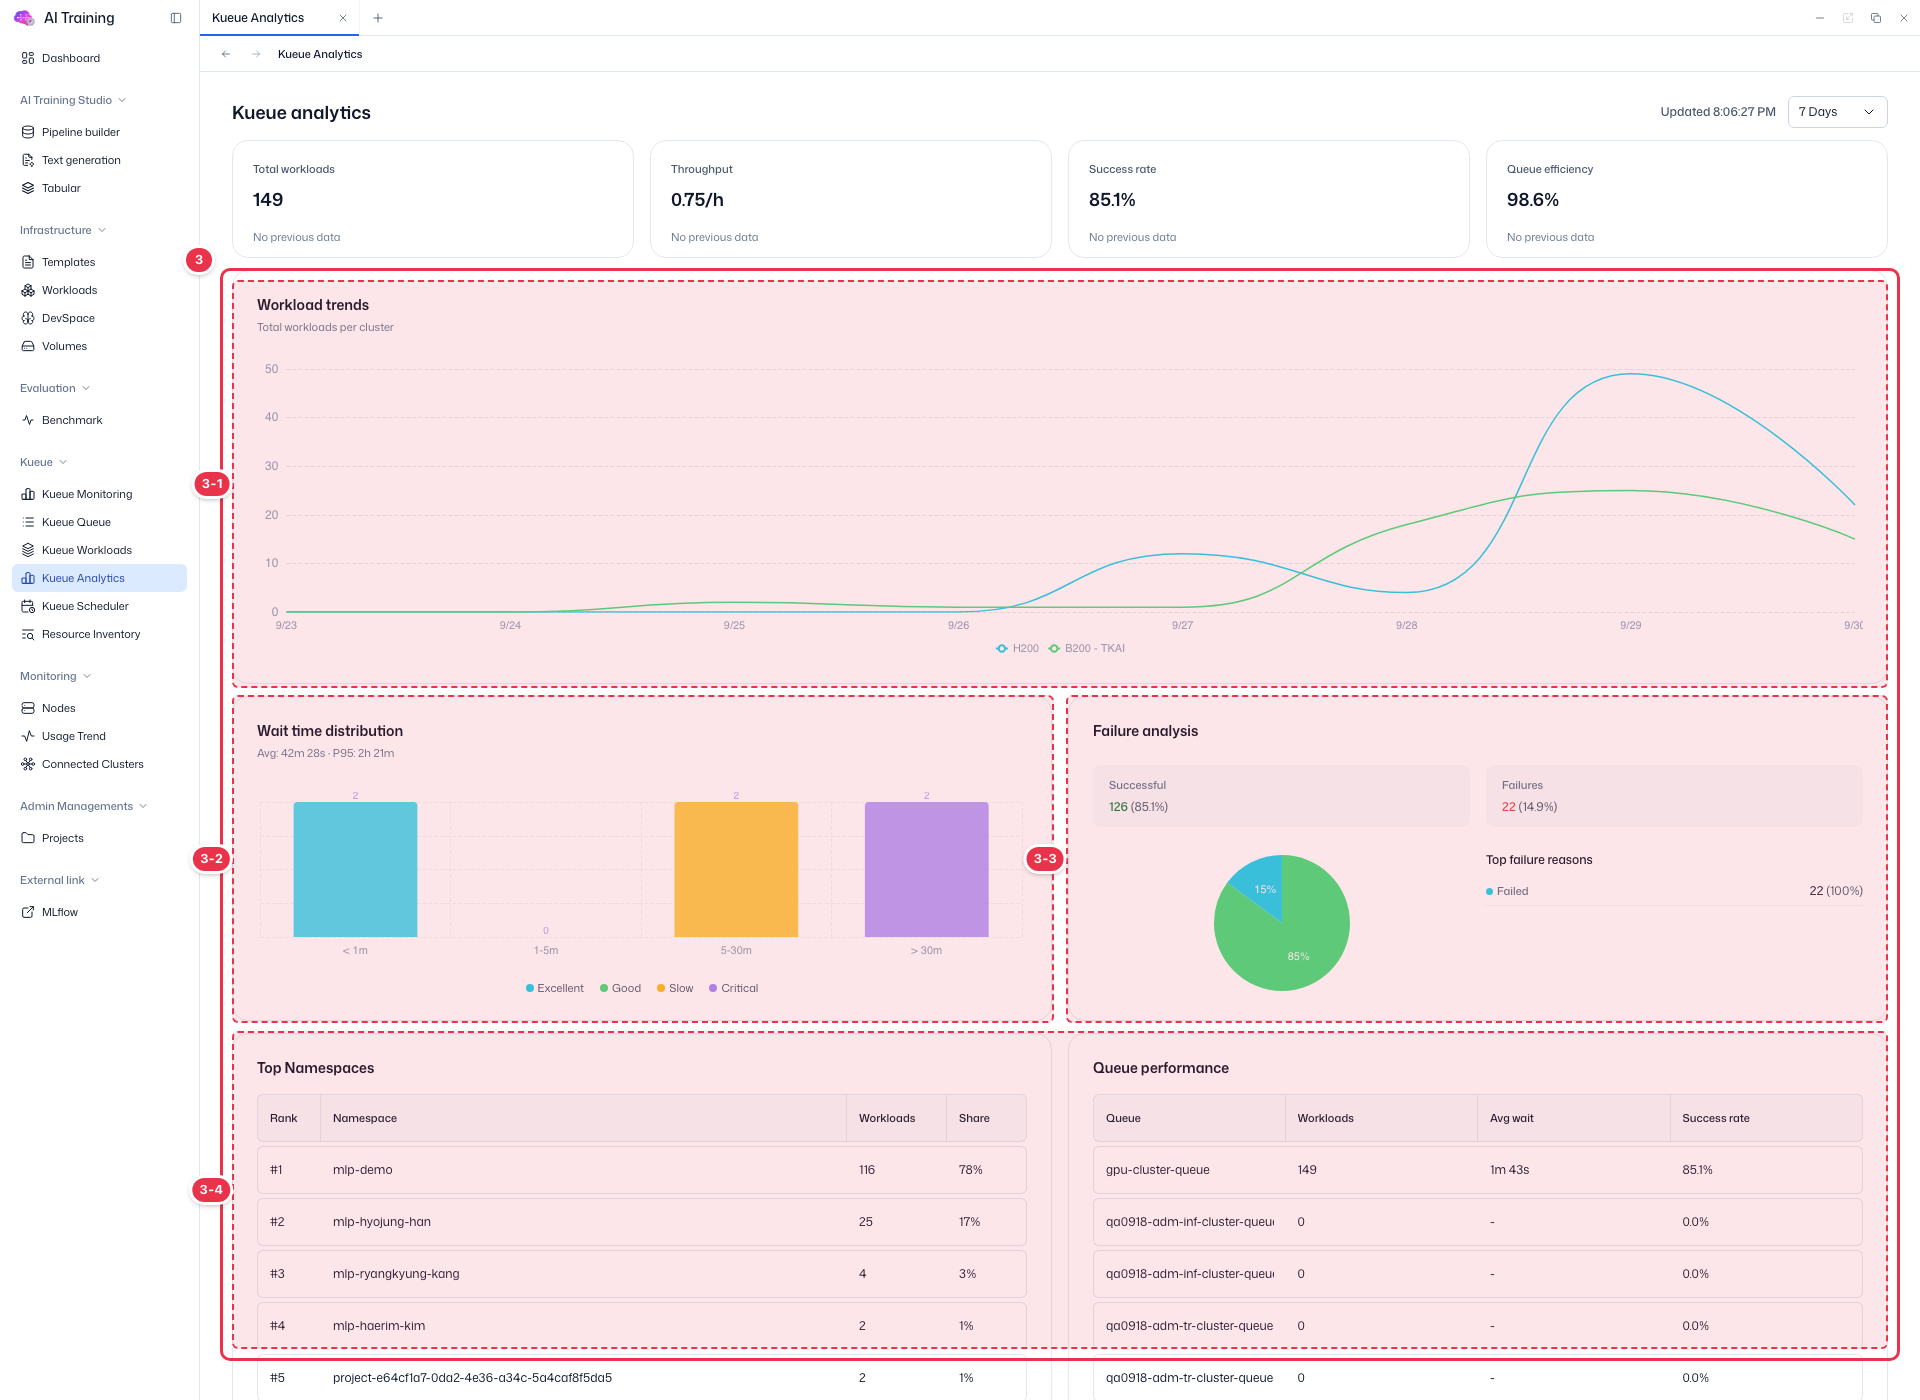1920x1400 pixels.
Task: Click the purple >30m wait bar
Action: 926,869
